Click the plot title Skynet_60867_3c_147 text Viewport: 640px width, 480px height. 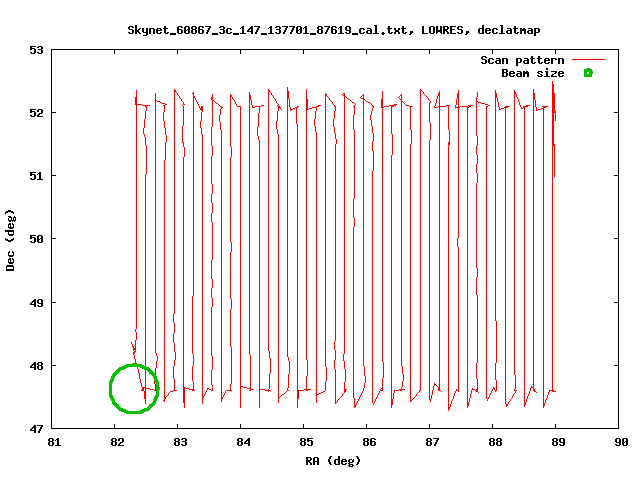tap(334, 30)
